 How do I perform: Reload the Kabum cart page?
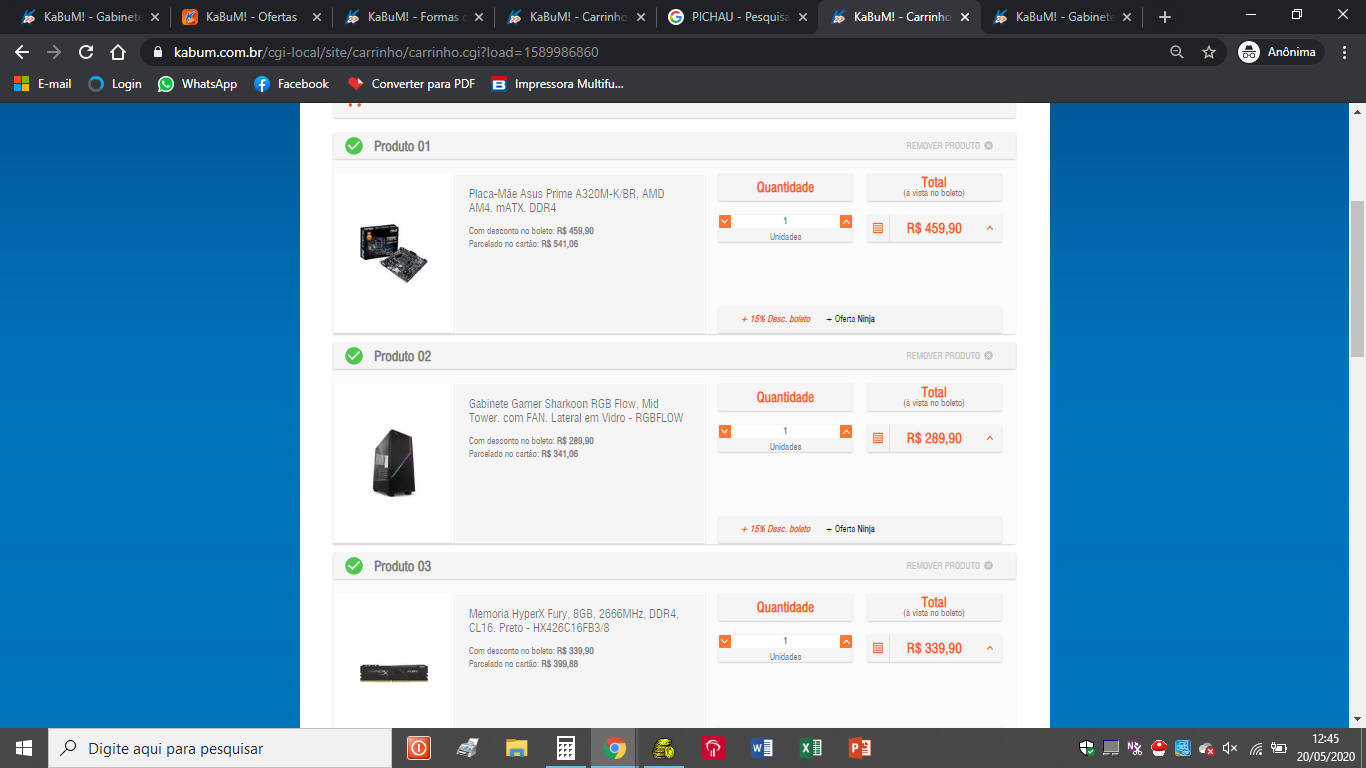click(86, 52)
